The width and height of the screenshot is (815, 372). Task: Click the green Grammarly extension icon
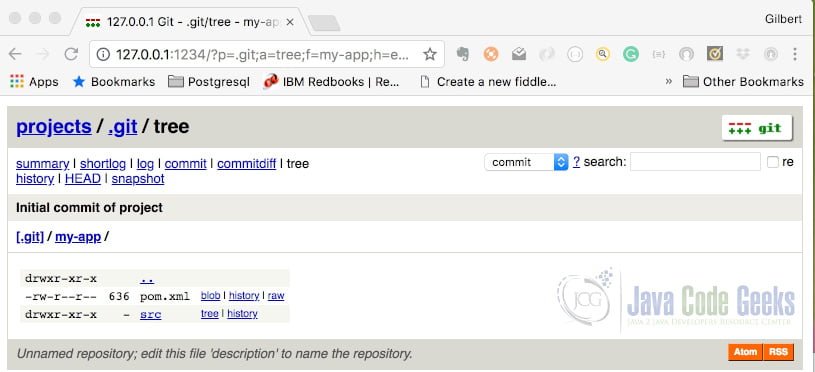(x=630, y=54)
